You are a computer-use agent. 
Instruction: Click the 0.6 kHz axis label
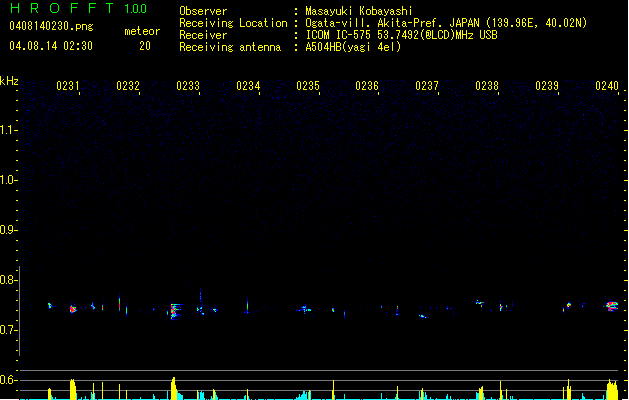[8, 380]
